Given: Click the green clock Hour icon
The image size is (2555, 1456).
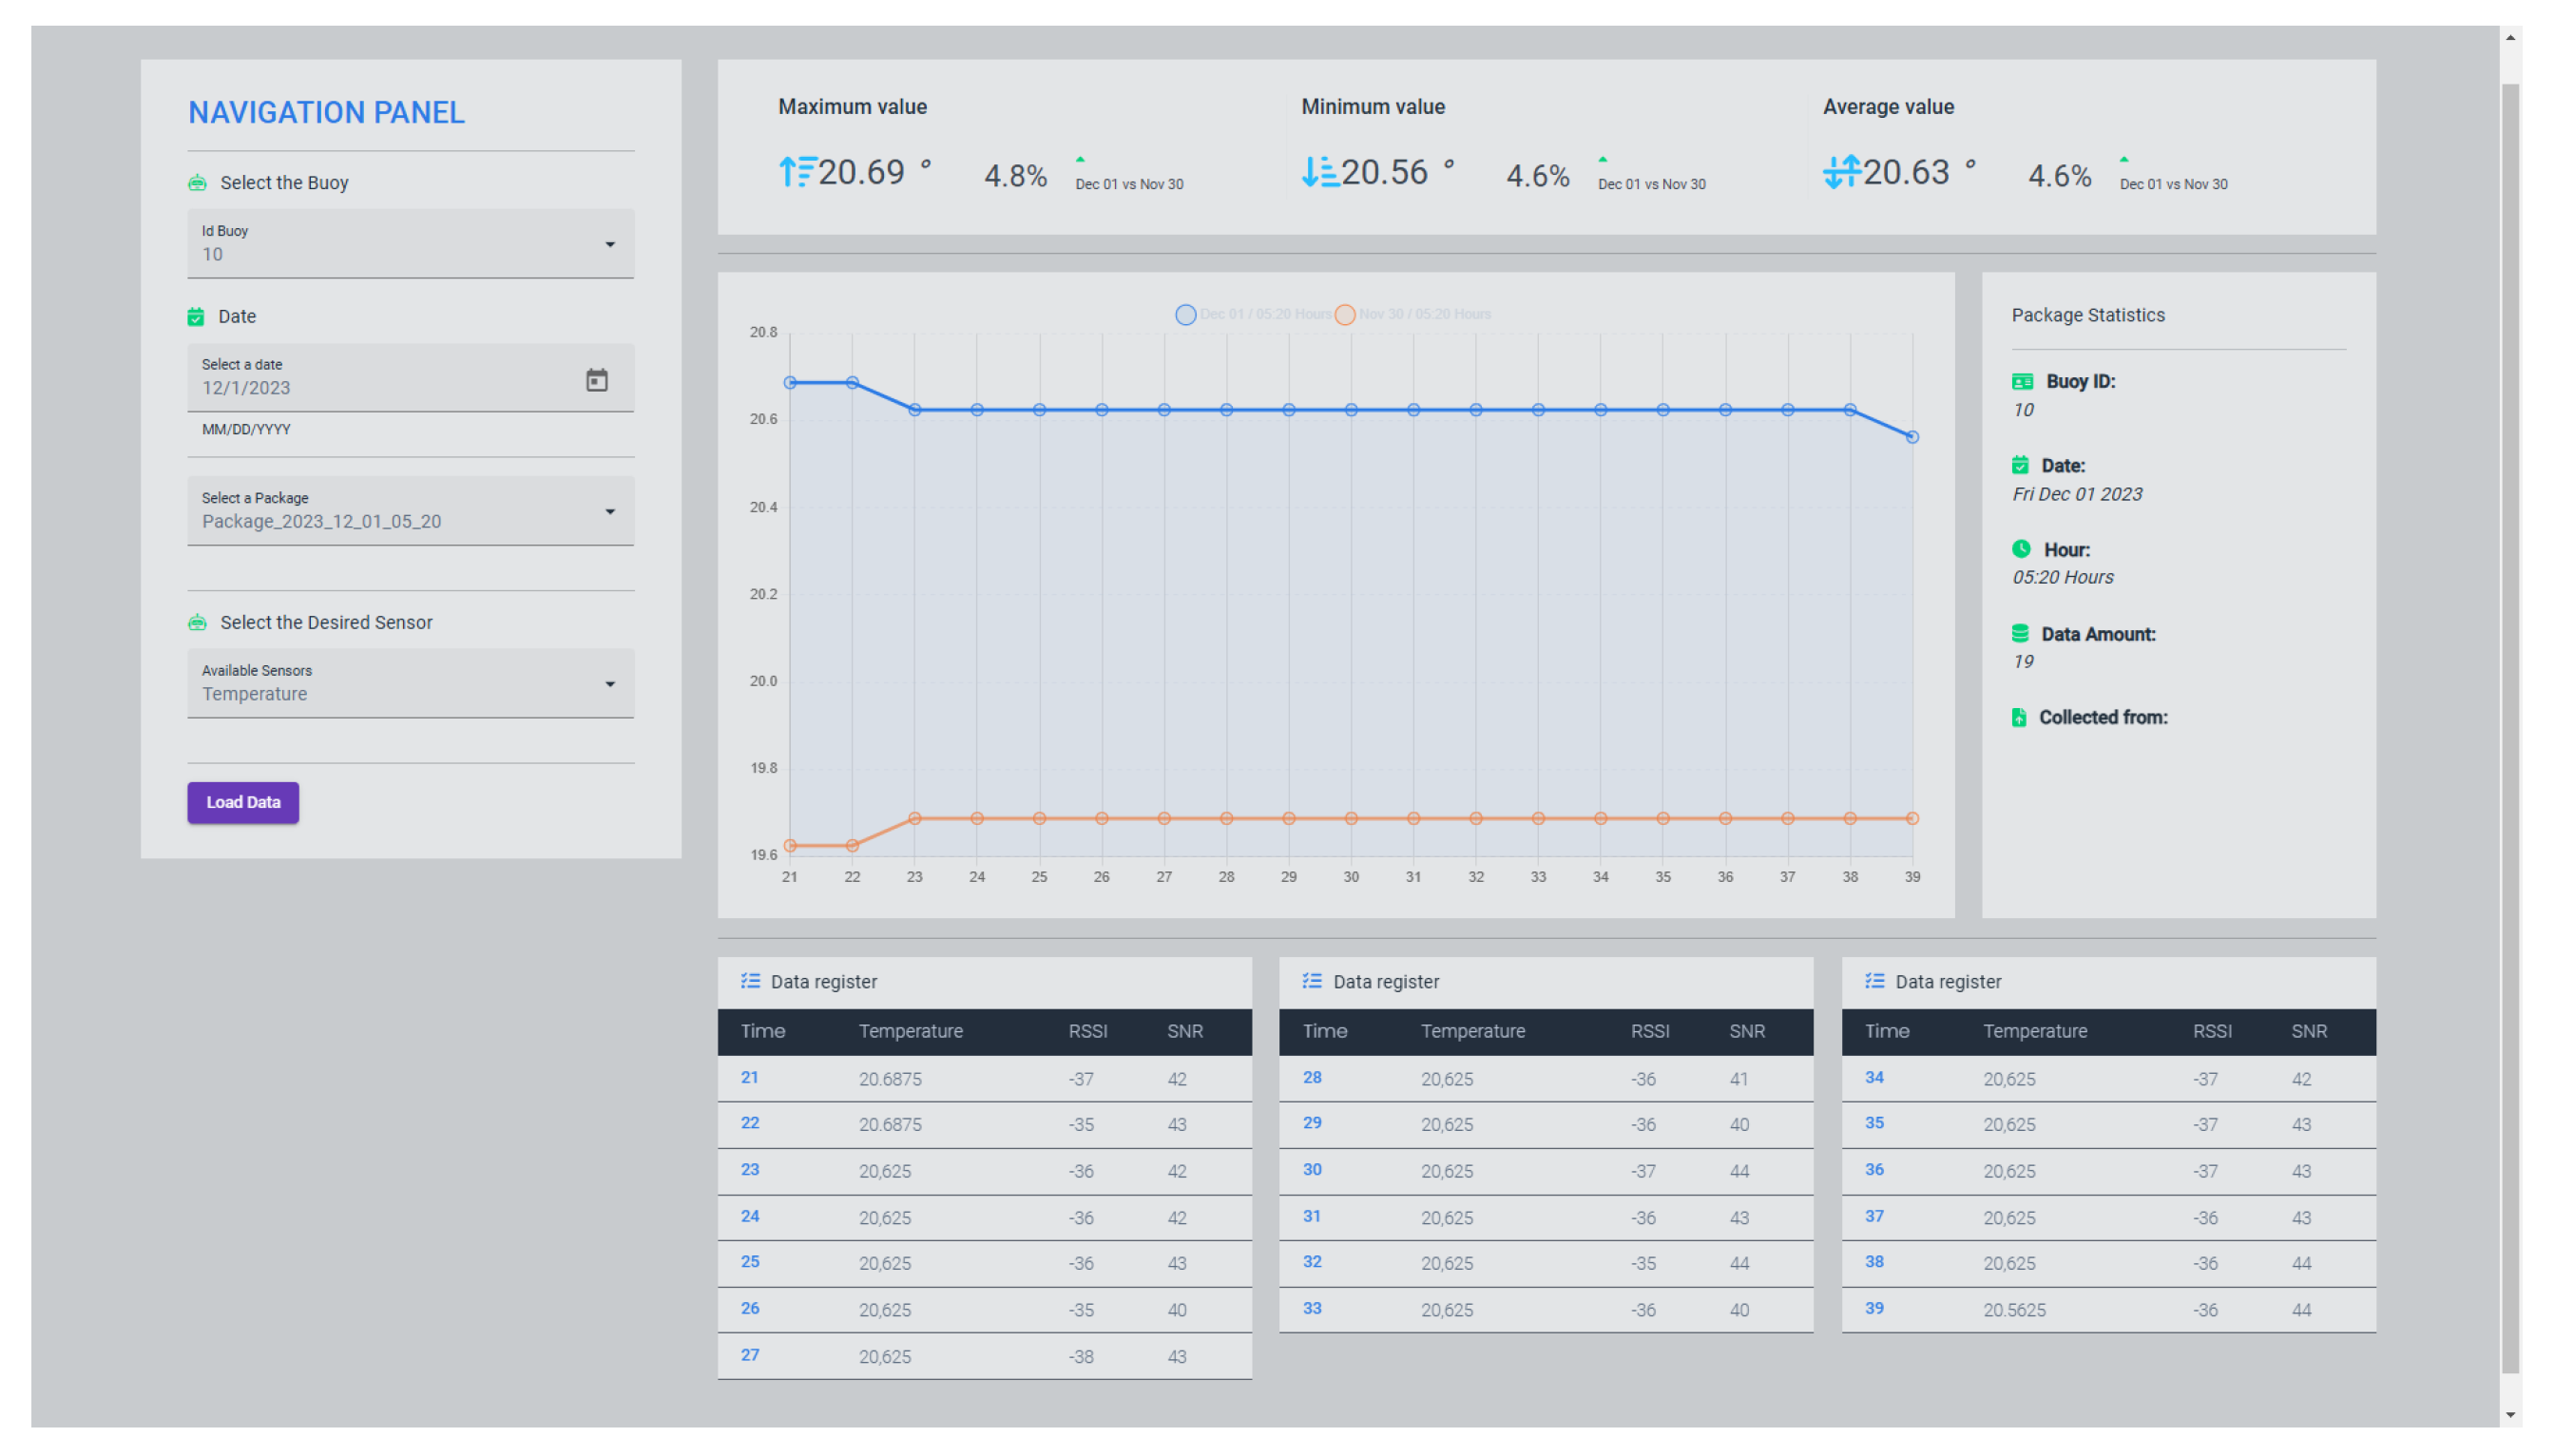Looking at the screenshot, I should [2021, 549].
